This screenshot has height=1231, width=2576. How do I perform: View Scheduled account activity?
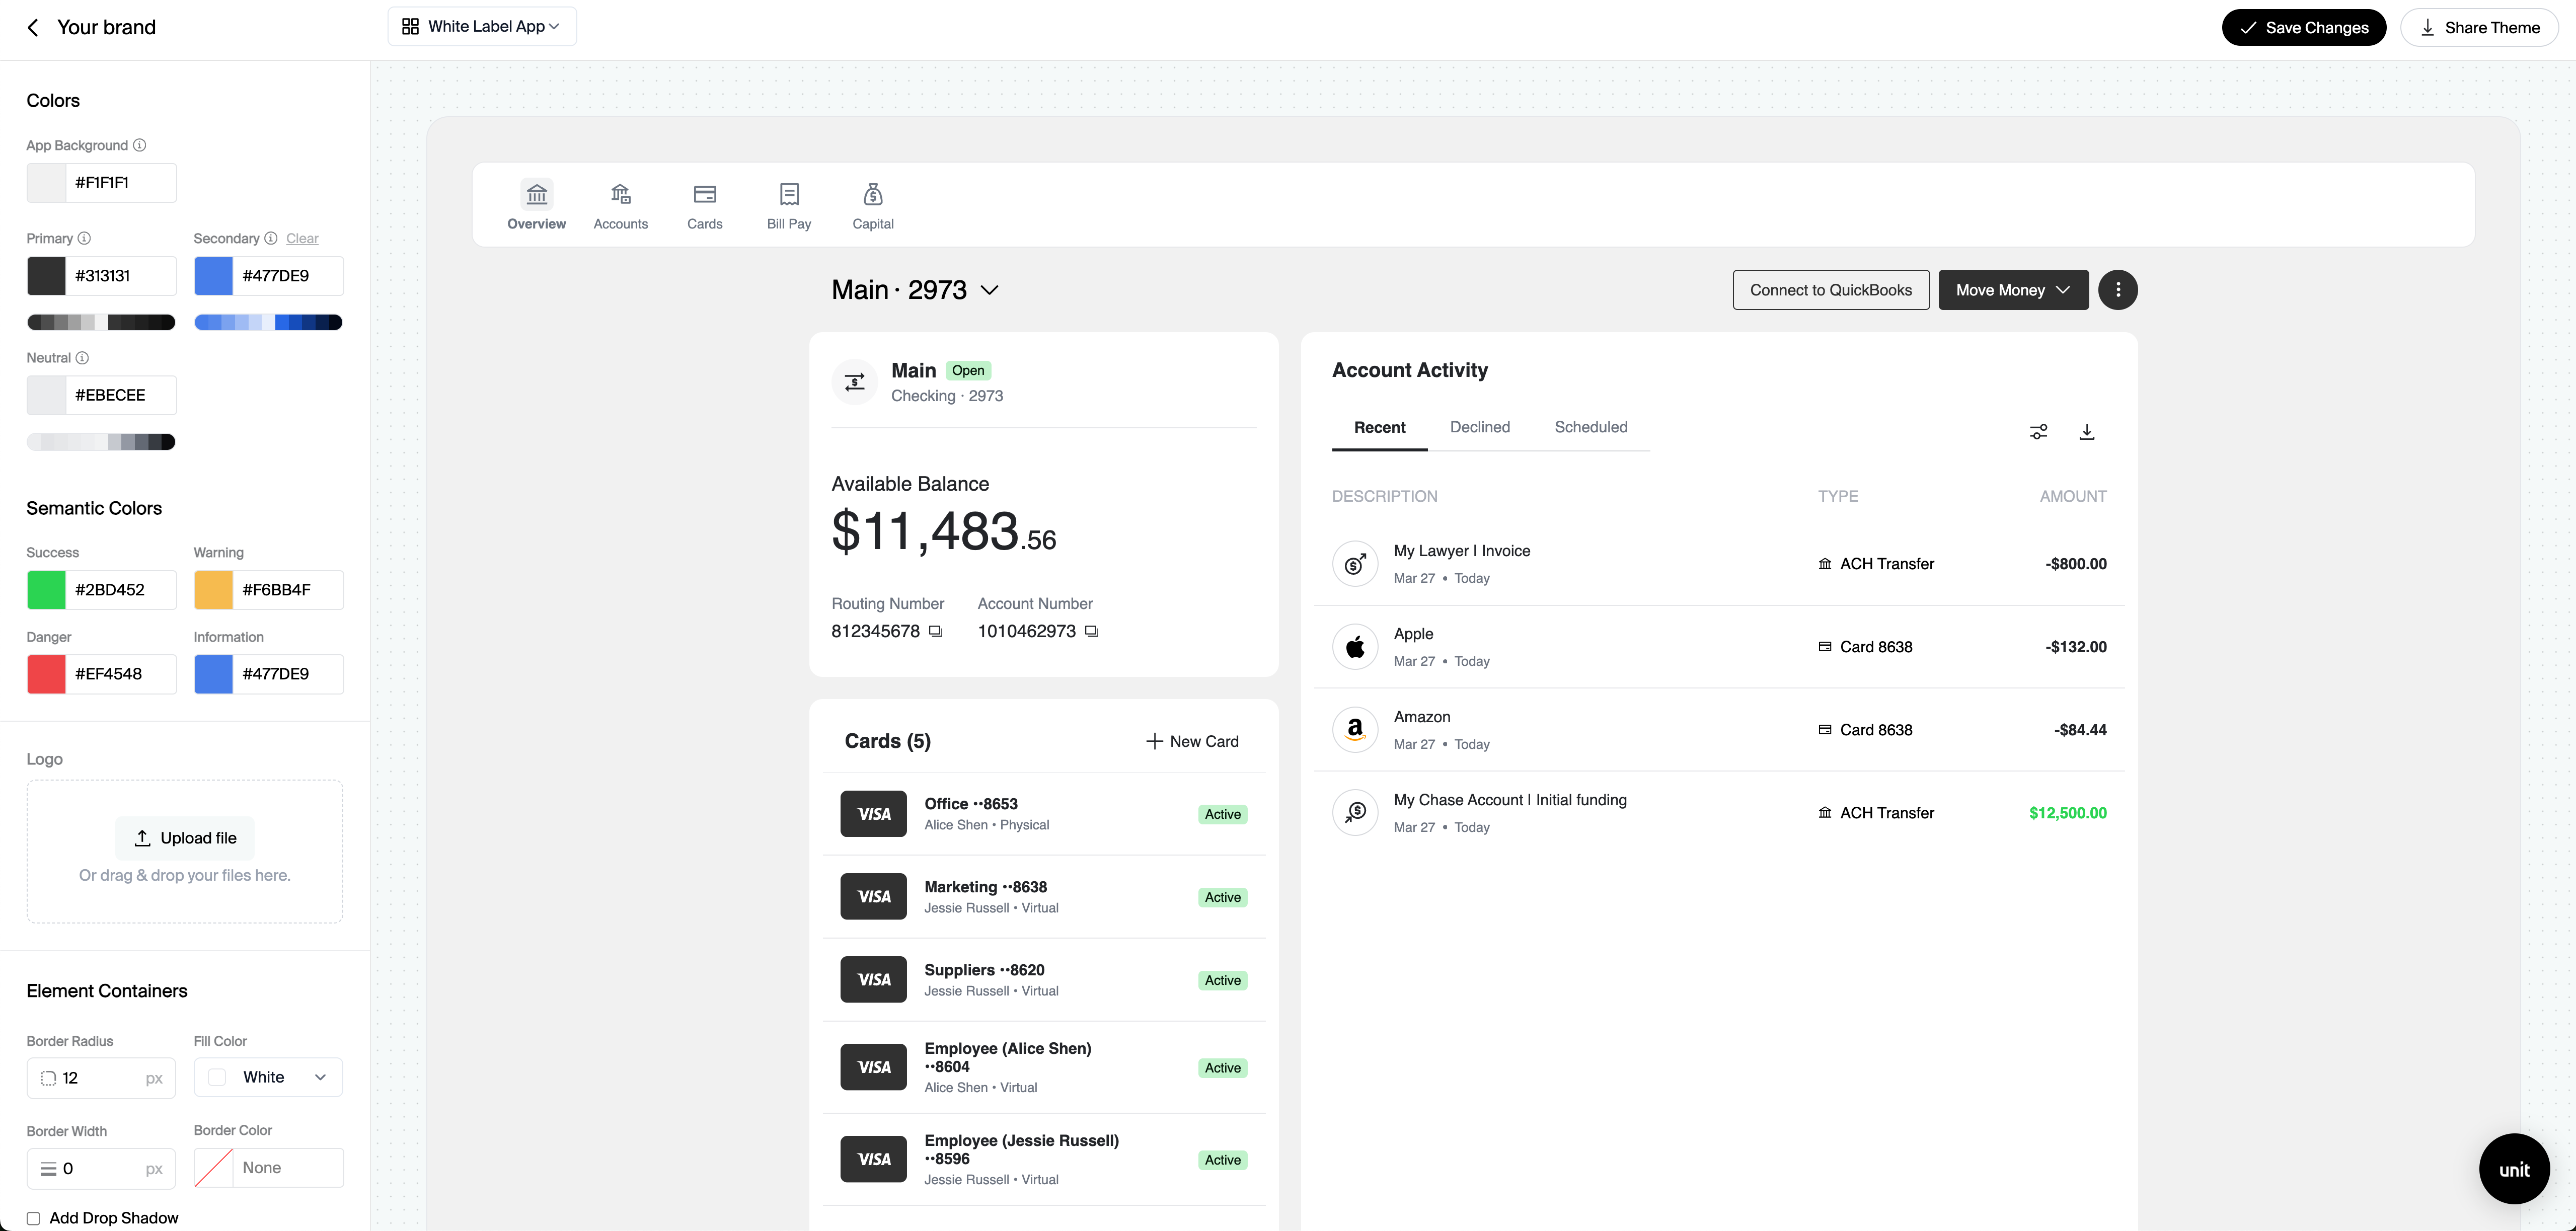coord(1591,427)
